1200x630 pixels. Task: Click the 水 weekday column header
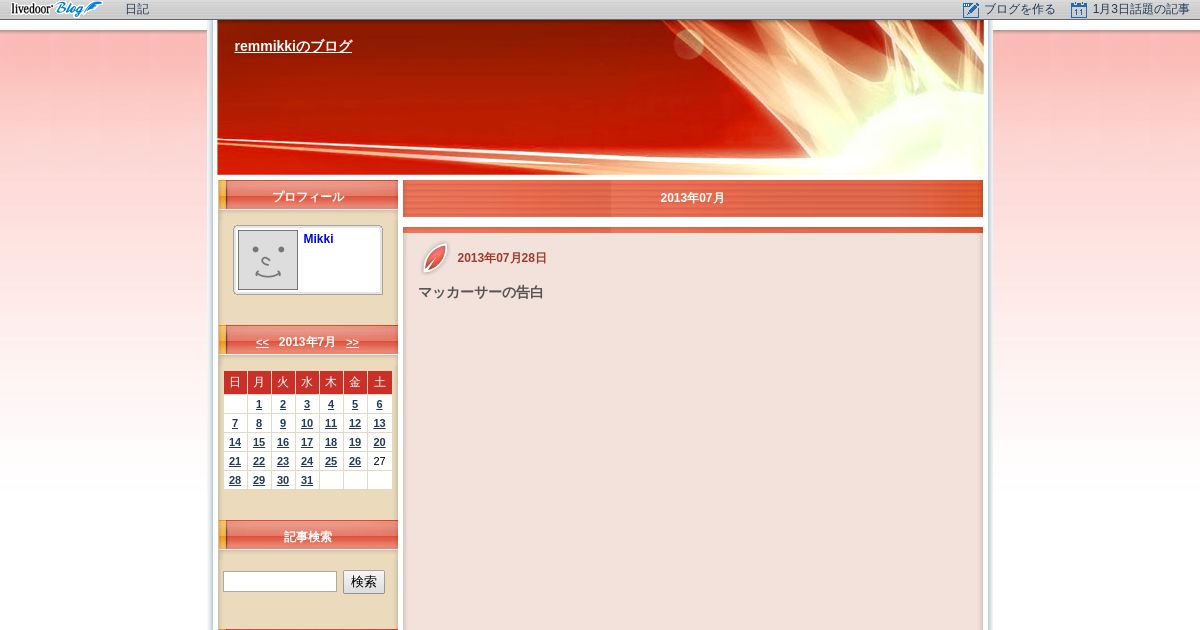(307, 382)
